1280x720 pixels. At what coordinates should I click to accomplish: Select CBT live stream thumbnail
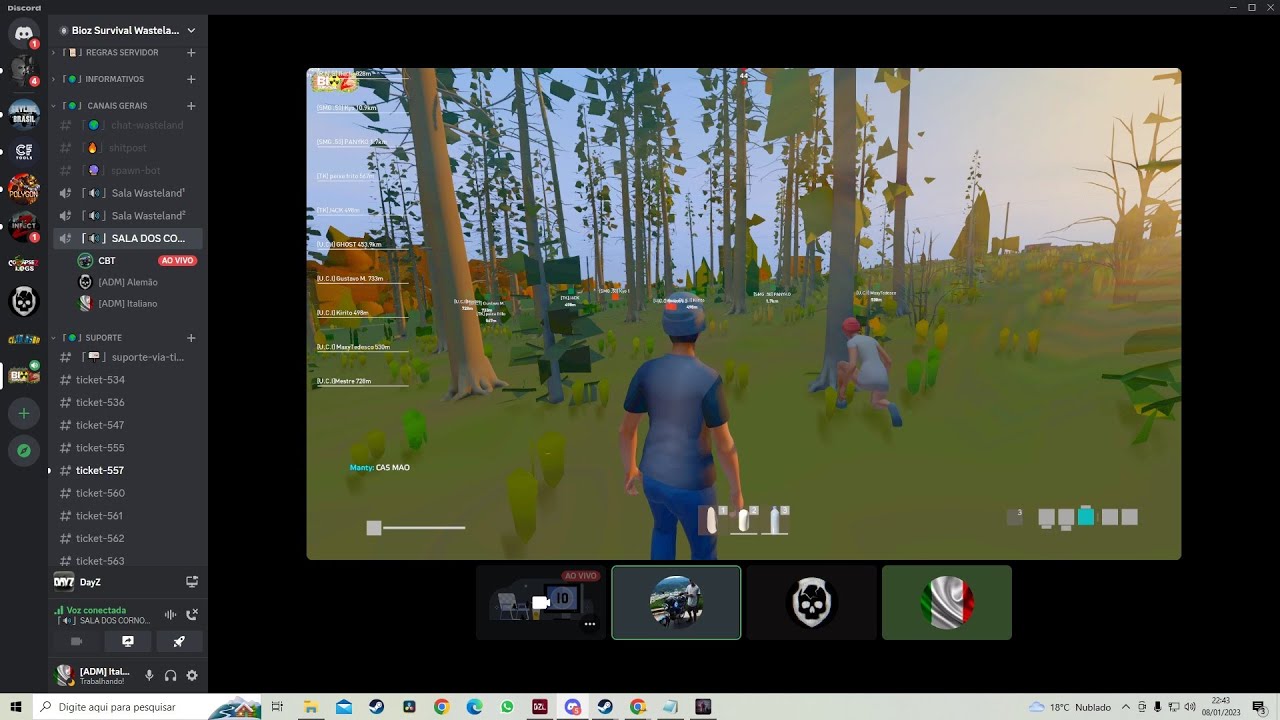click(541, 602)
